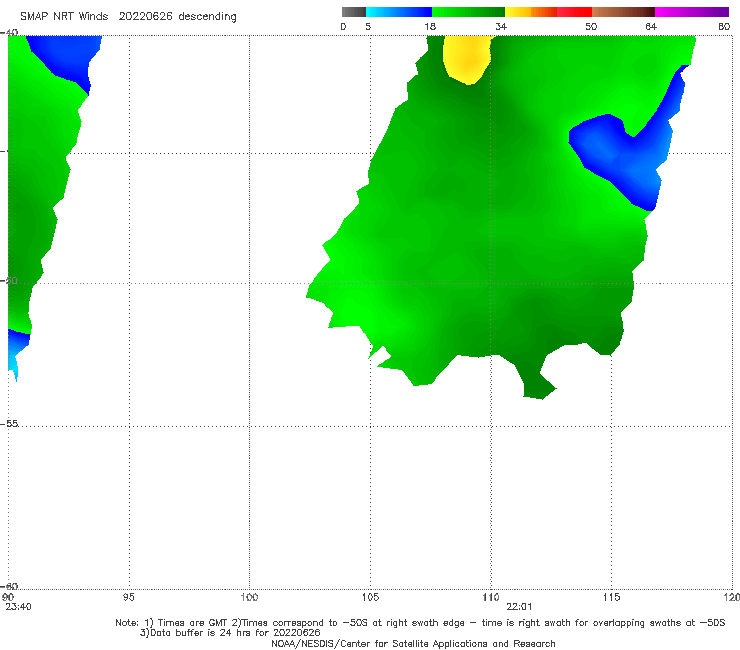The width and height of the screenshot is (740, 650).
Task: Click the longitude label 100
Action: pyautogui.click(x=249, y=597)
